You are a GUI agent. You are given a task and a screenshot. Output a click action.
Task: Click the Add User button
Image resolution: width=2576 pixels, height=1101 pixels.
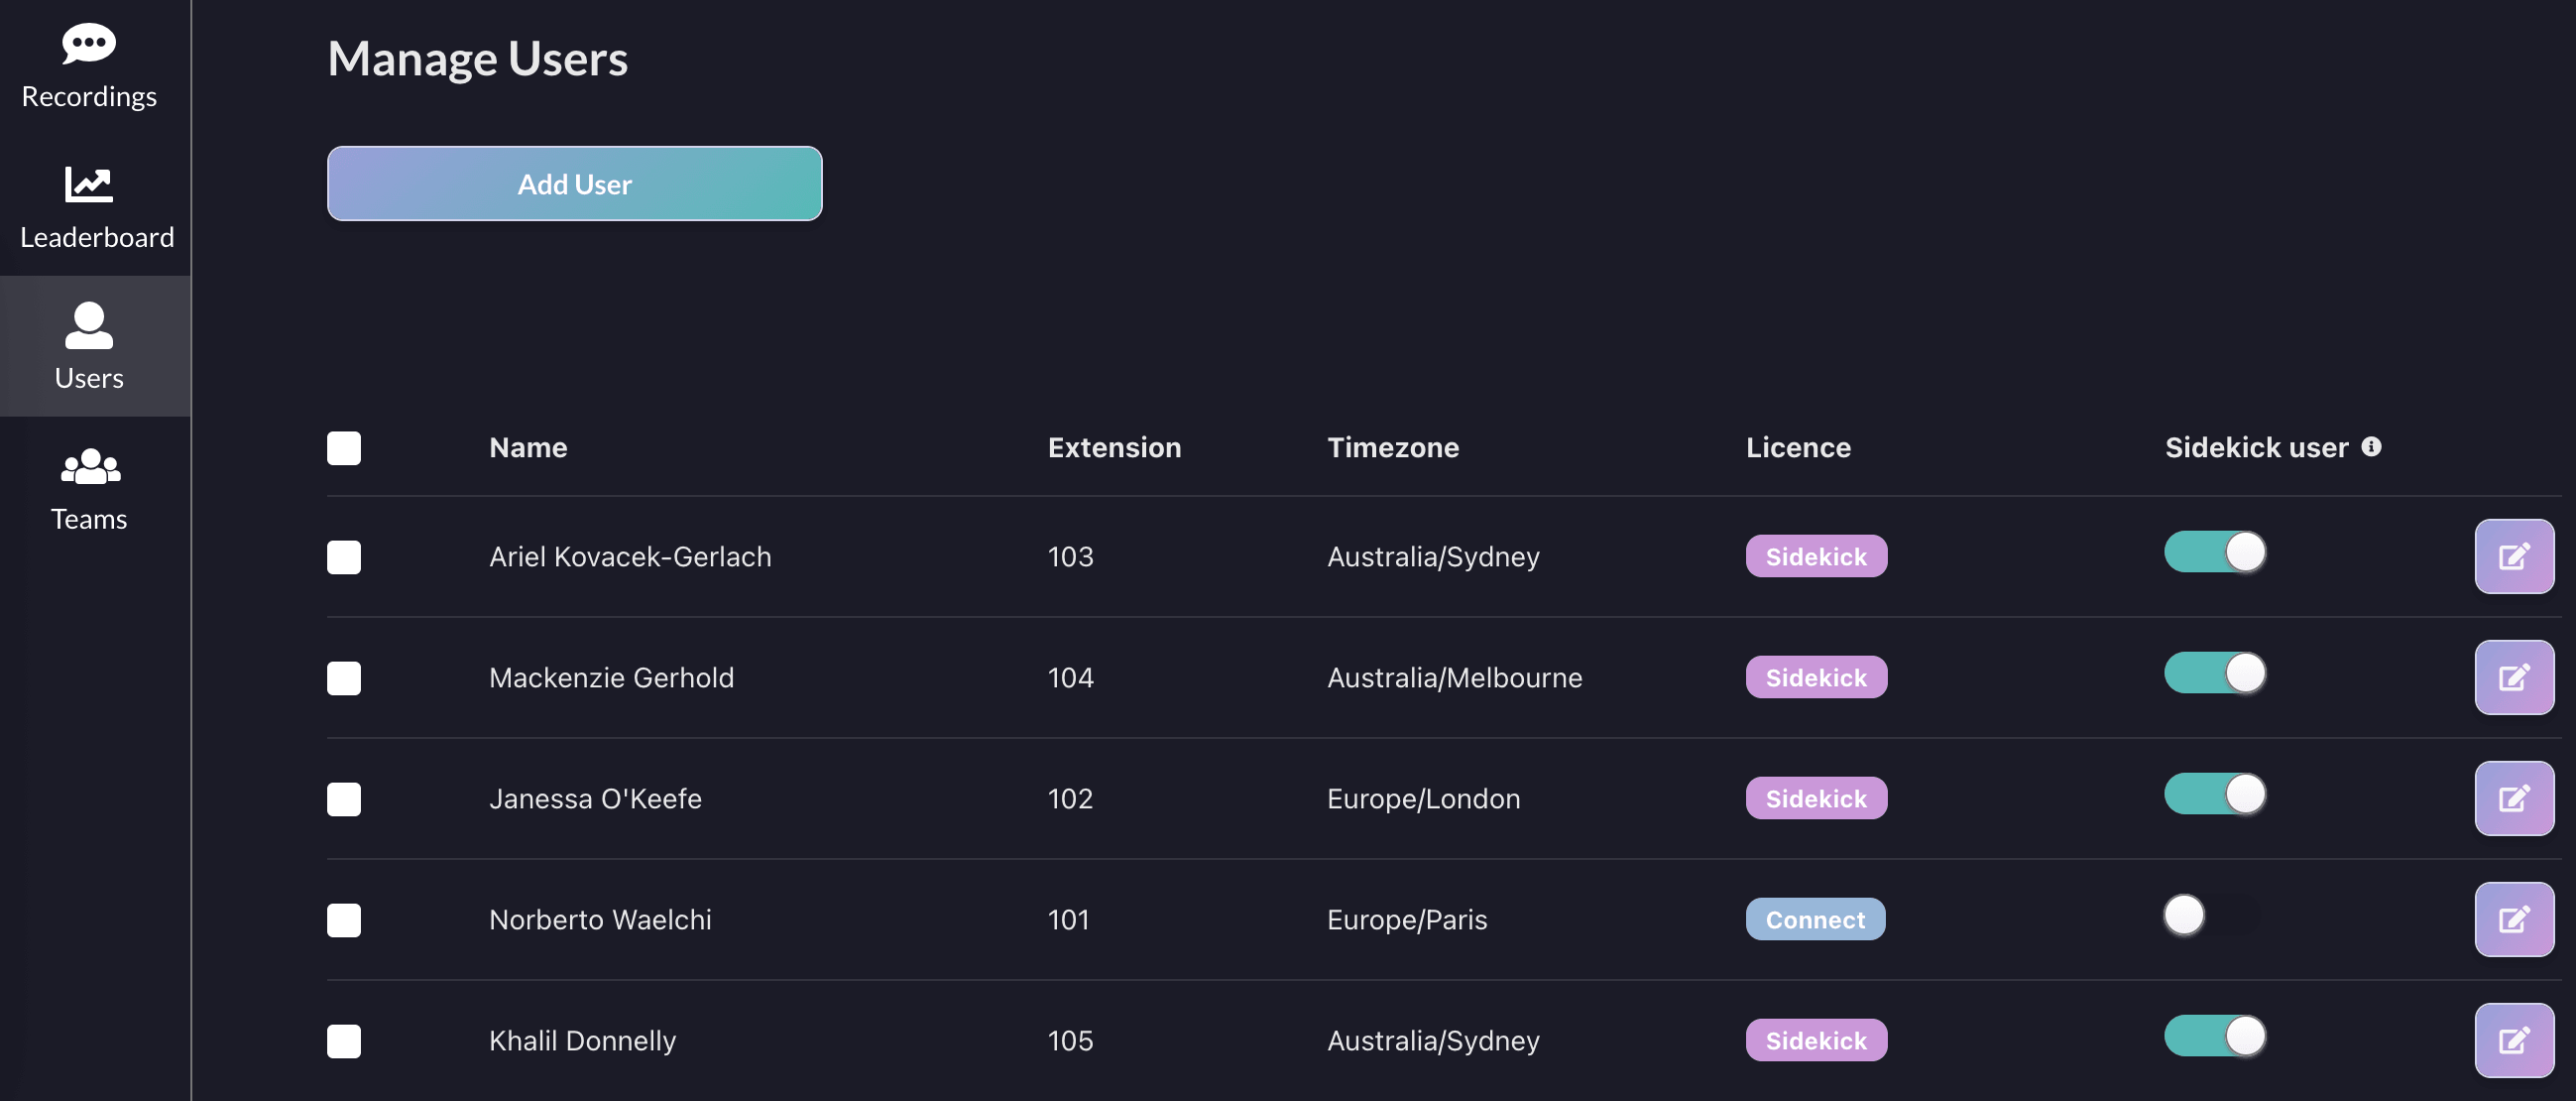[574, 184]
